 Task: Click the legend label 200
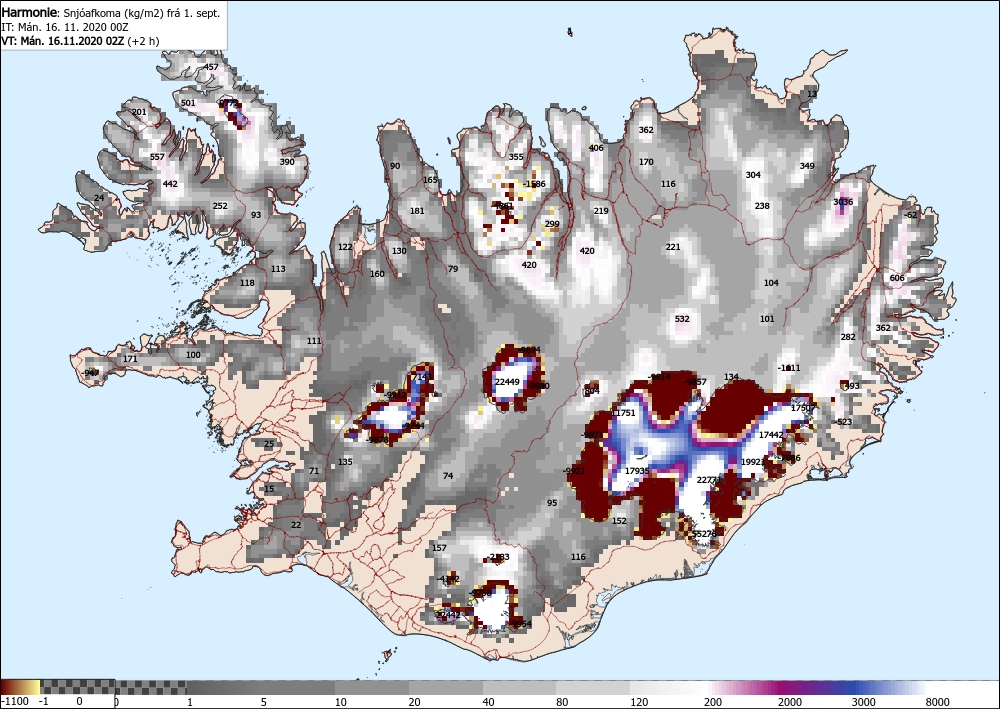(x=713, y=702)
